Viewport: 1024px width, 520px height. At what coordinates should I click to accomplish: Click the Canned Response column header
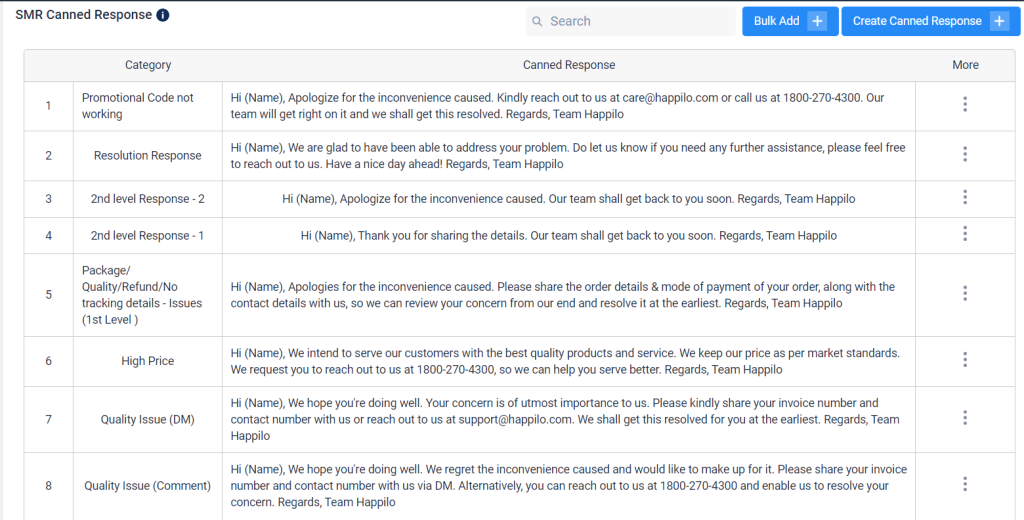point(569,65)
